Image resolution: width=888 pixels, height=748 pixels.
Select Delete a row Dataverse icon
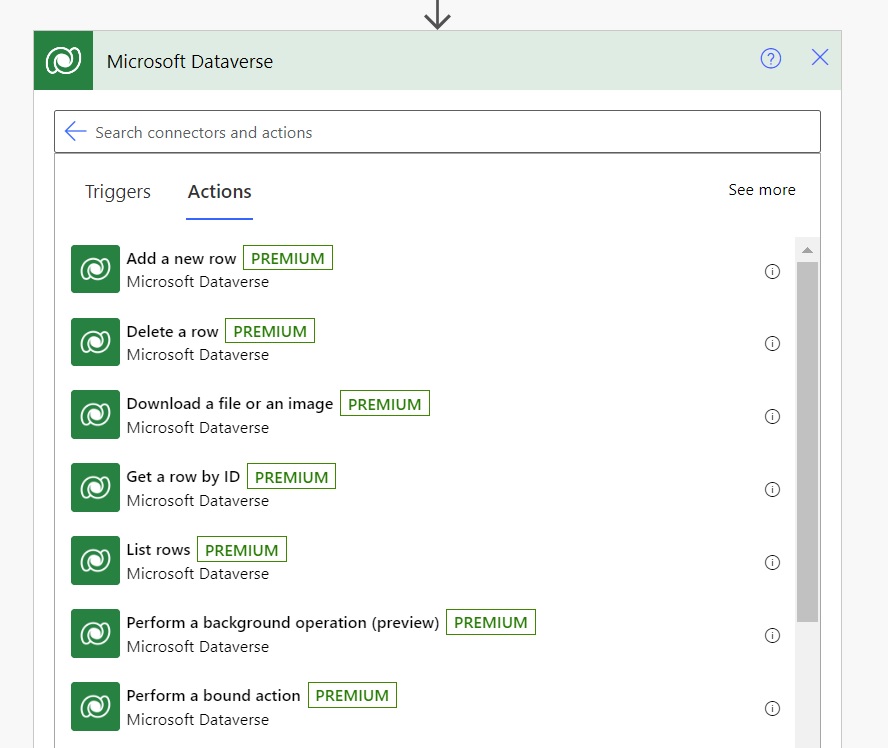tap(95, 342)
